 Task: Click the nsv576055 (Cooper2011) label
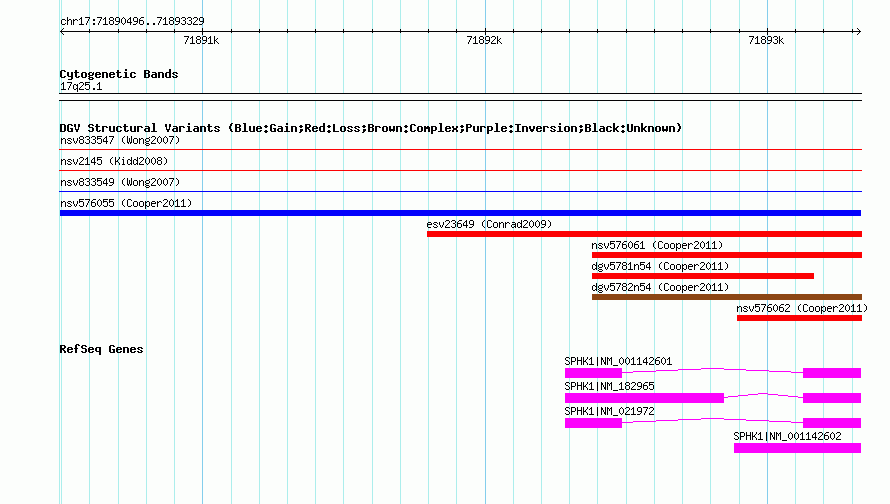coord(126,203)
